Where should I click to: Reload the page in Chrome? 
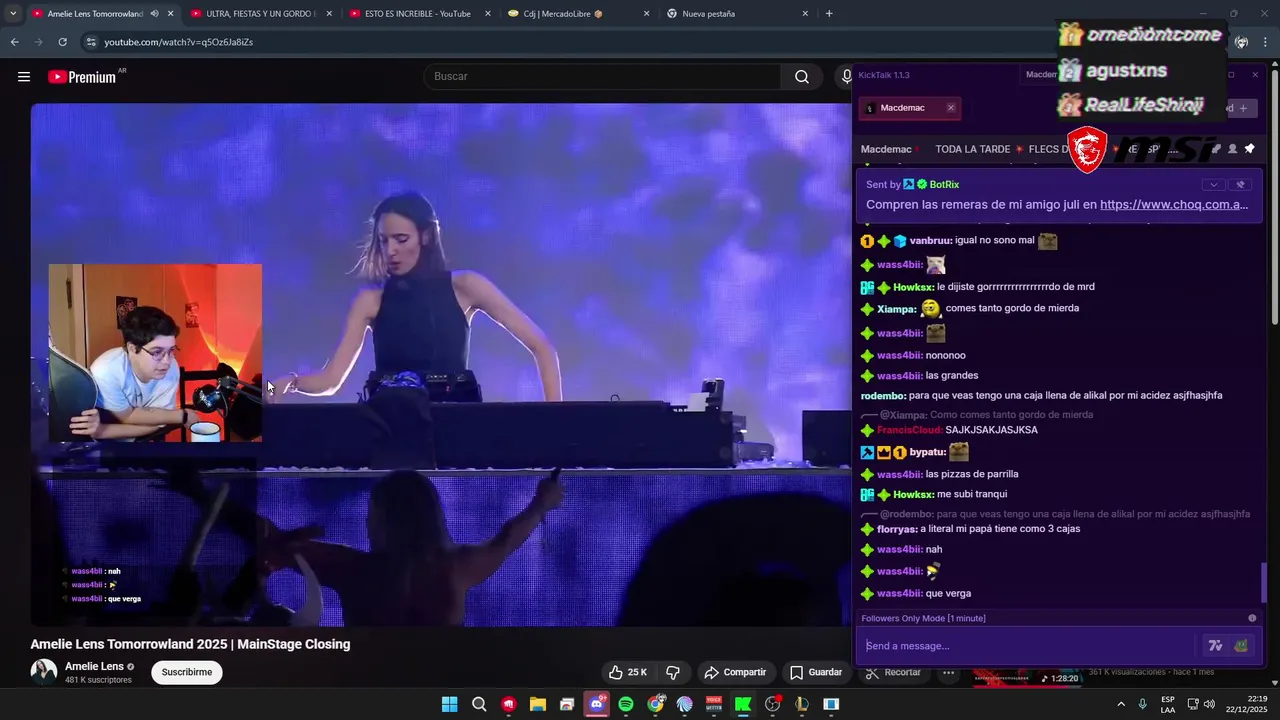pyautogui.click(x=62, y=42)
